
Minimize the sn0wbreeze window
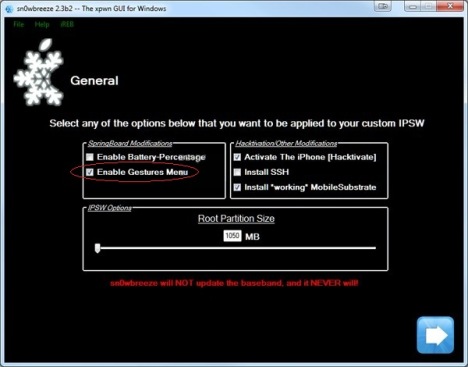pos(413,6)
